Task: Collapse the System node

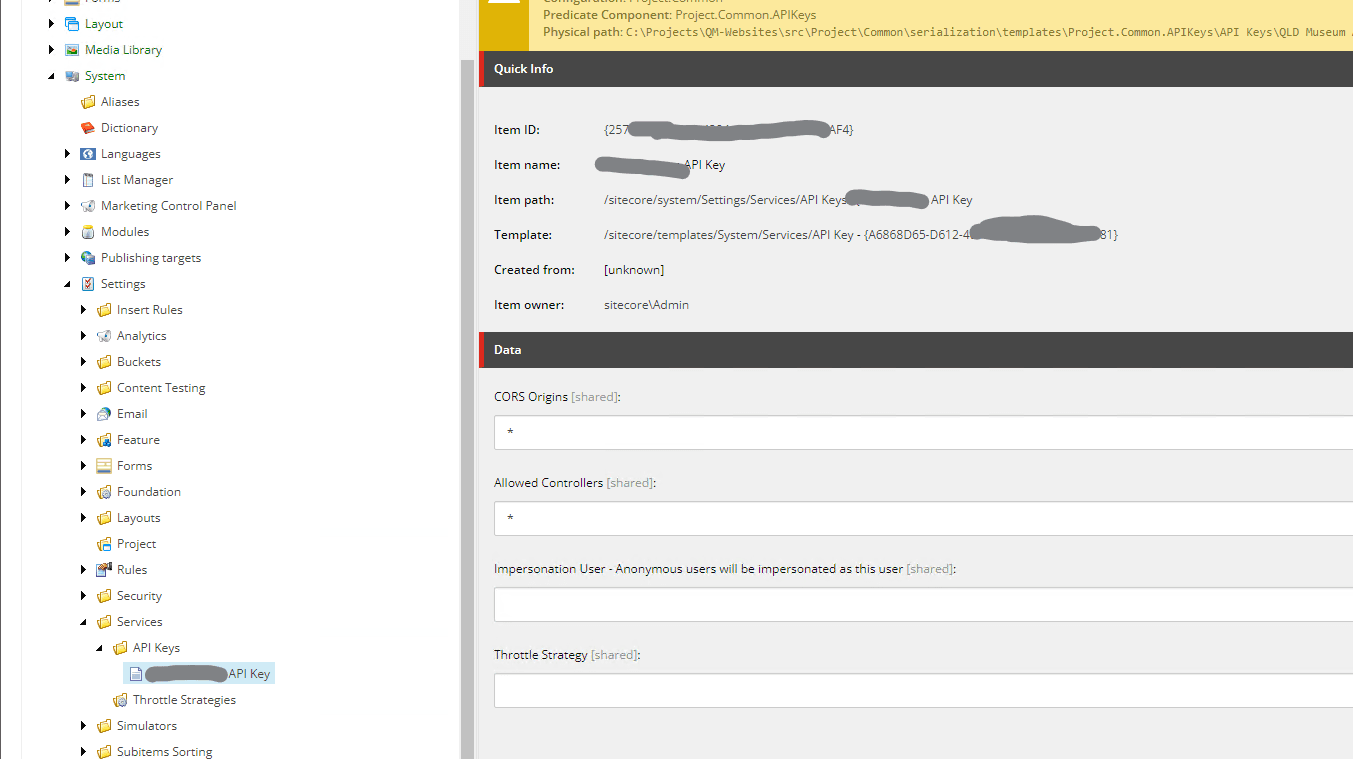Action: tap(52, 76)
